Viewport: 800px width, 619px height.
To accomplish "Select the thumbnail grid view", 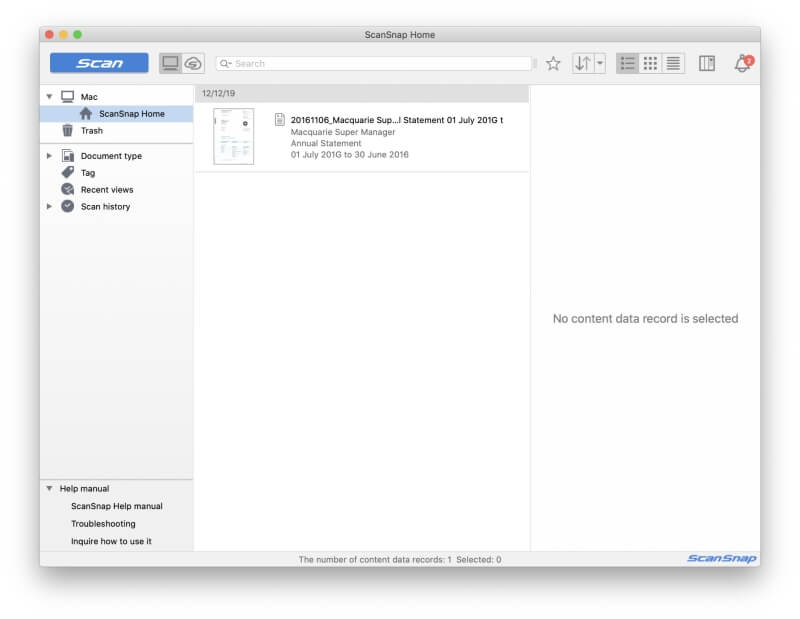I will click(650, 63).
